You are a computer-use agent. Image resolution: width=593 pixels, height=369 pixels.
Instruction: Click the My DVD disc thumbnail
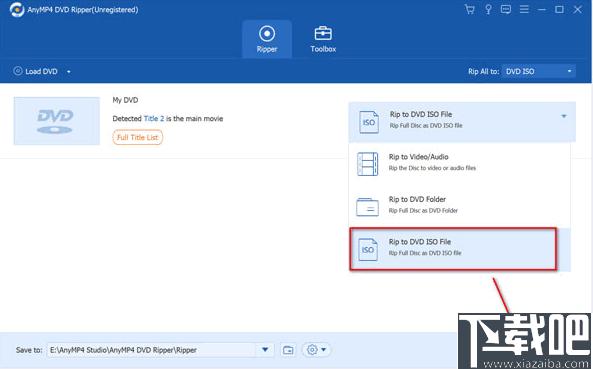click(x=57, y=121)
